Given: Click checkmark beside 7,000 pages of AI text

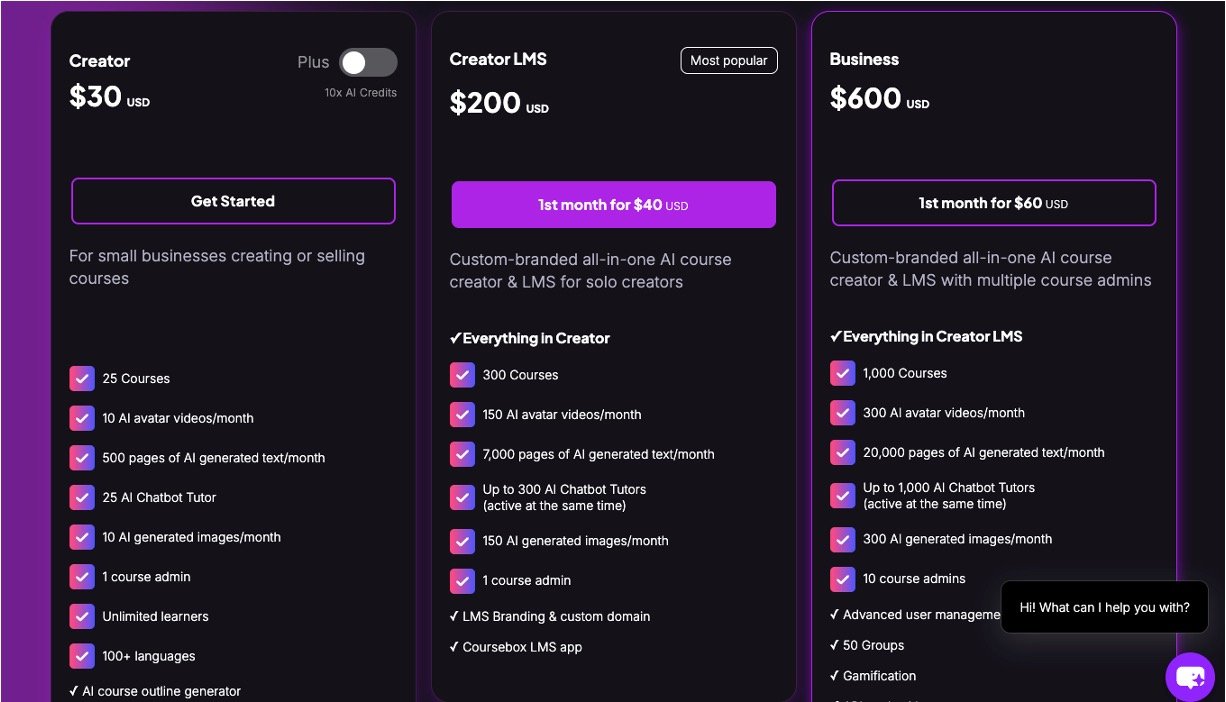Looking at the screenshot, I should 462,454.
